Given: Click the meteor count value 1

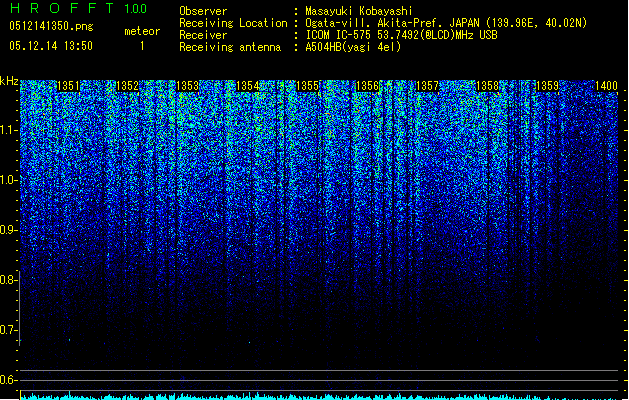Looking at the screenshot, I should coord(142,46).
